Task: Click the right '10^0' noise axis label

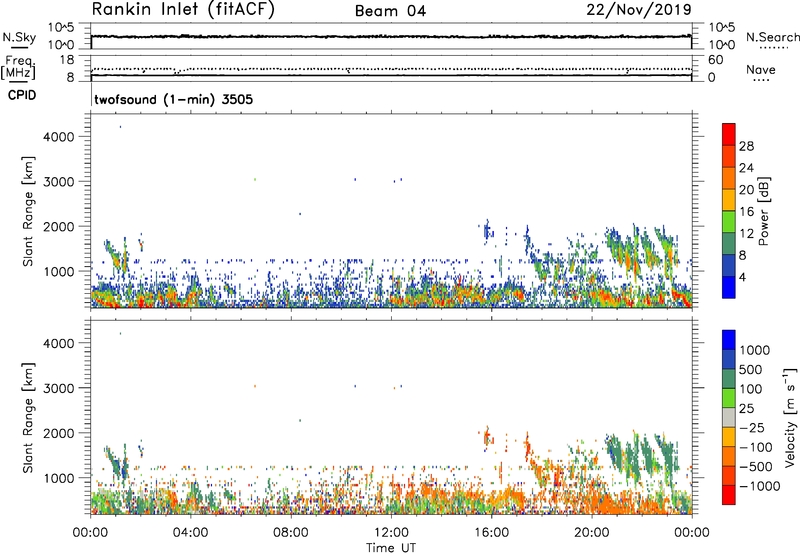Action: click(x=721, y=45)
